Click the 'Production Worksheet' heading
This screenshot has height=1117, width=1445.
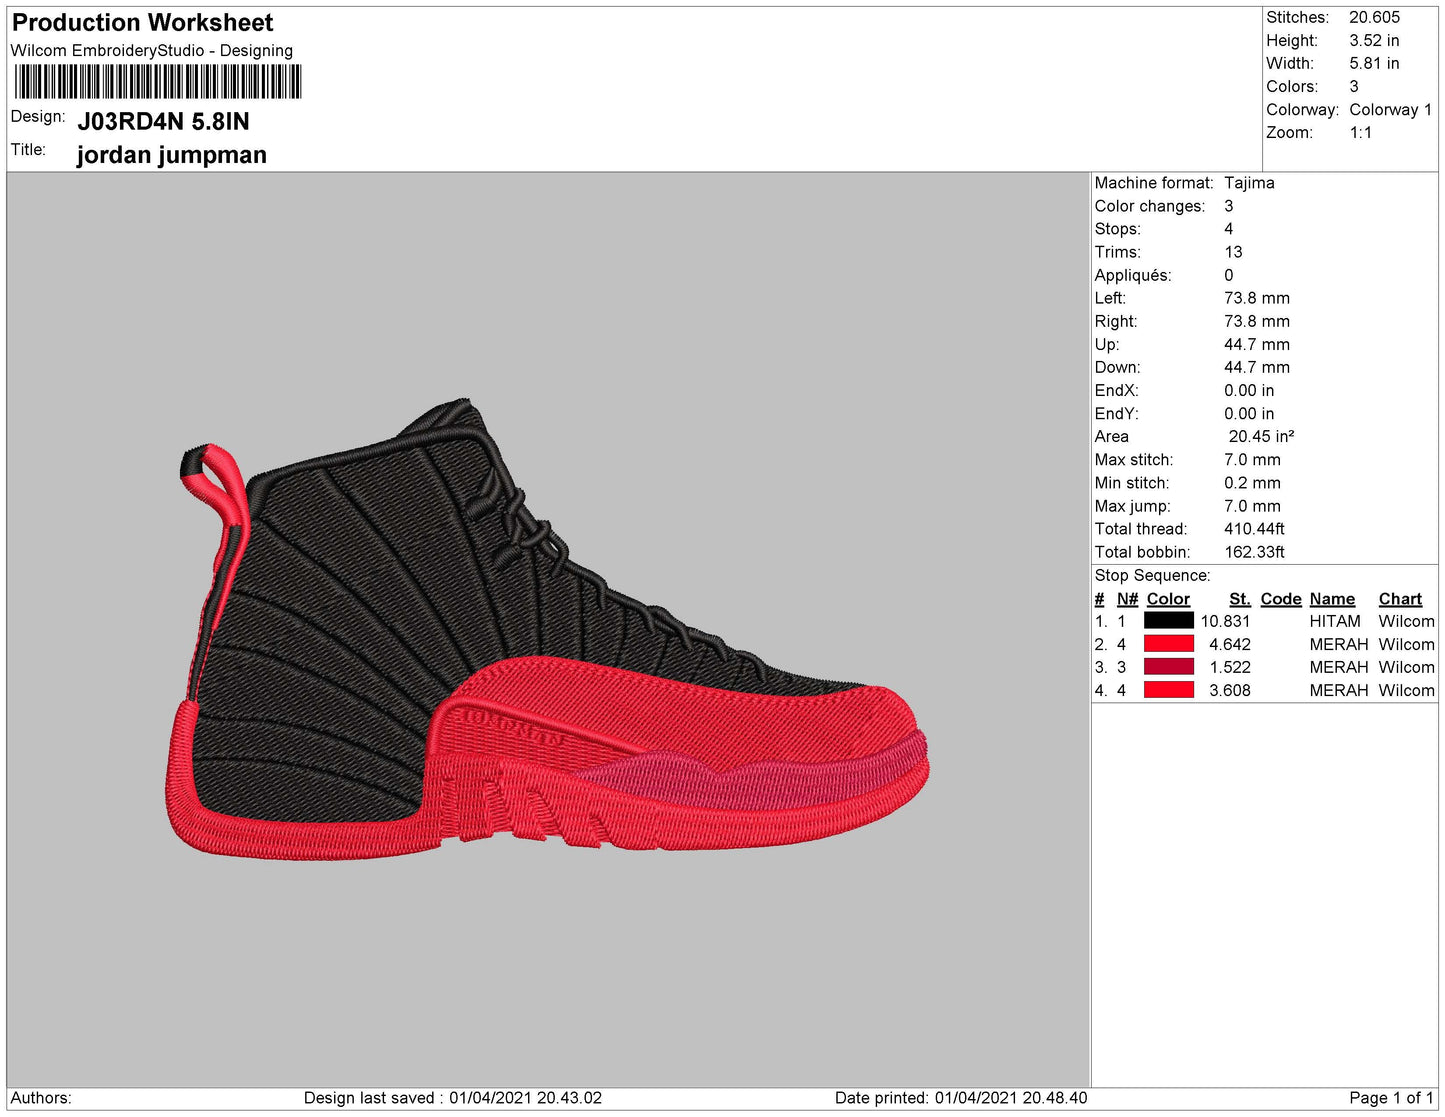tap(142, 22)
